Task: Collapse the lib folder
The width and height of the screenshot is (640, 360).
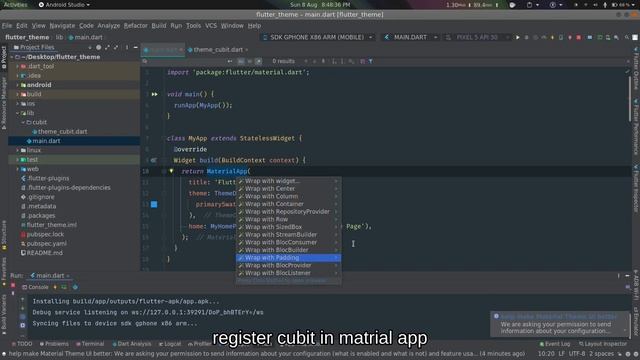Action: (18, 113)
